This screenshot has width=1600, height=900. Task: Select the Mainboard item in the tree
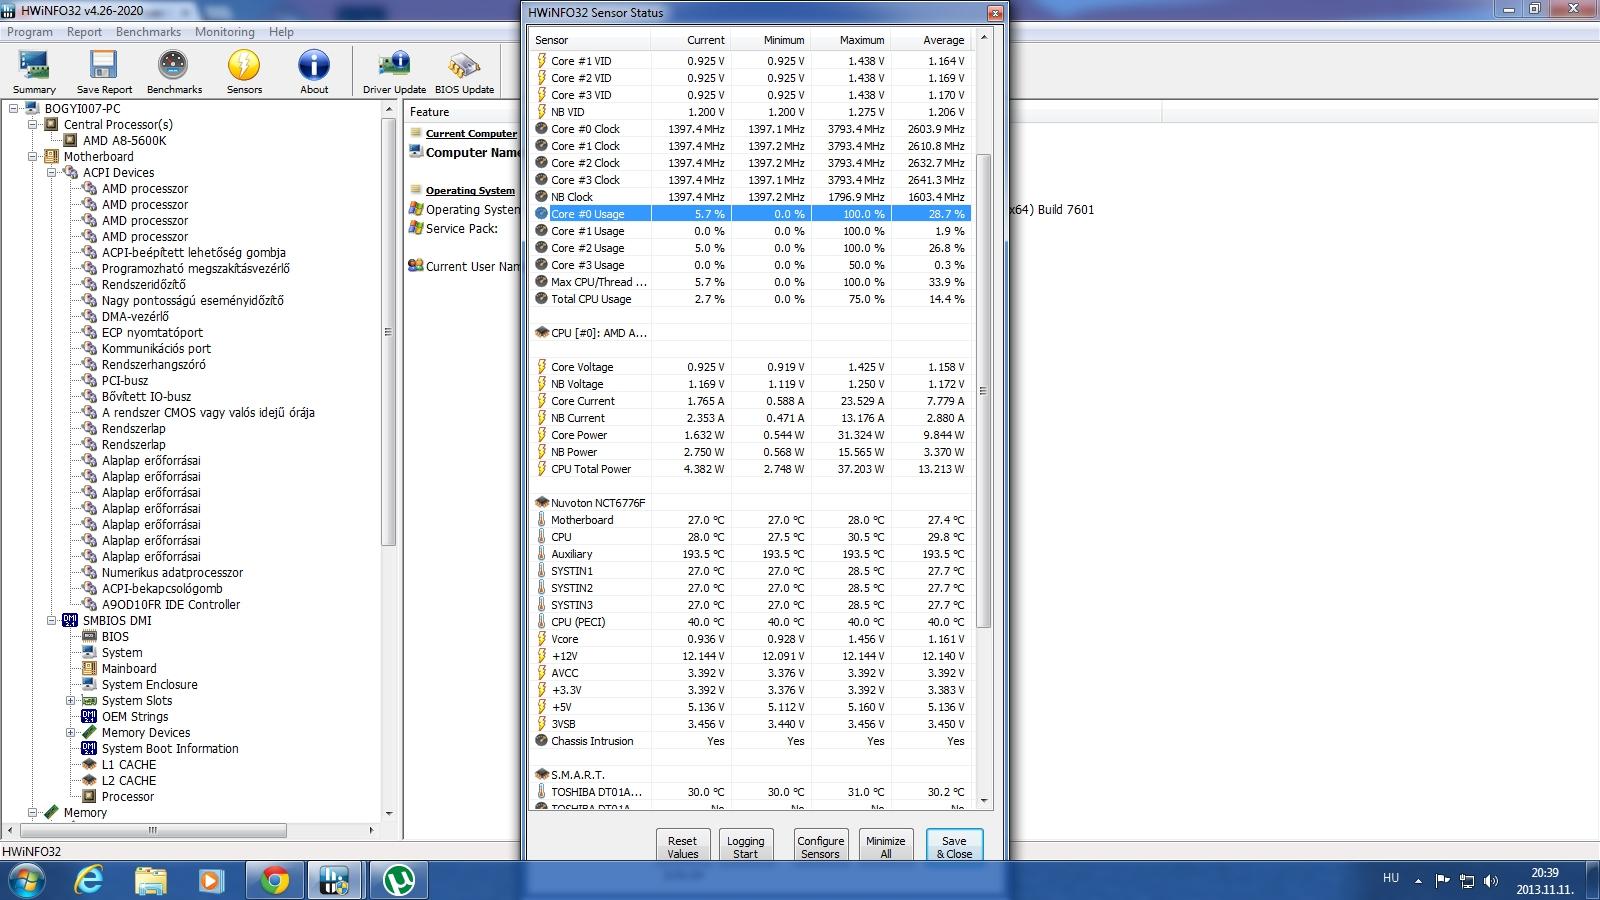tap(129, 669)
